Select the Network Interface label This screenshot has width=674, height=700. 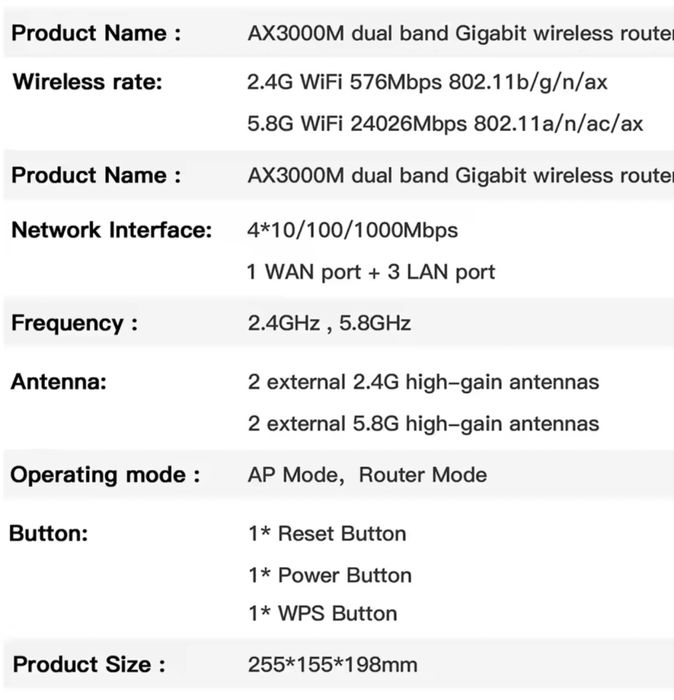pyautogui.click(x=111, y=230)
